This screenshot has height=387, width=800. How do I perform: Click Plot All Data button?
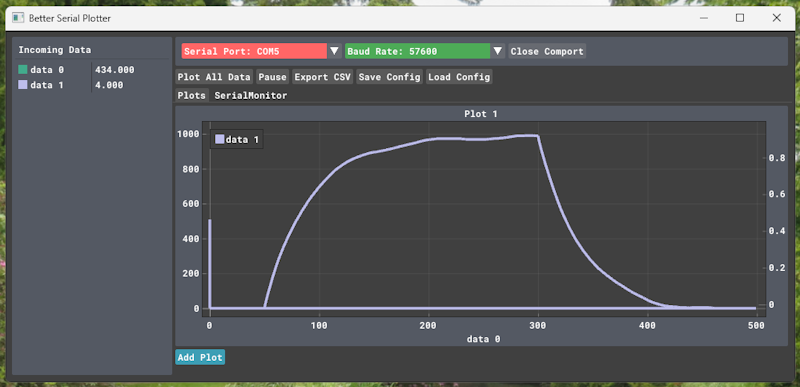(x=214, y=77)
